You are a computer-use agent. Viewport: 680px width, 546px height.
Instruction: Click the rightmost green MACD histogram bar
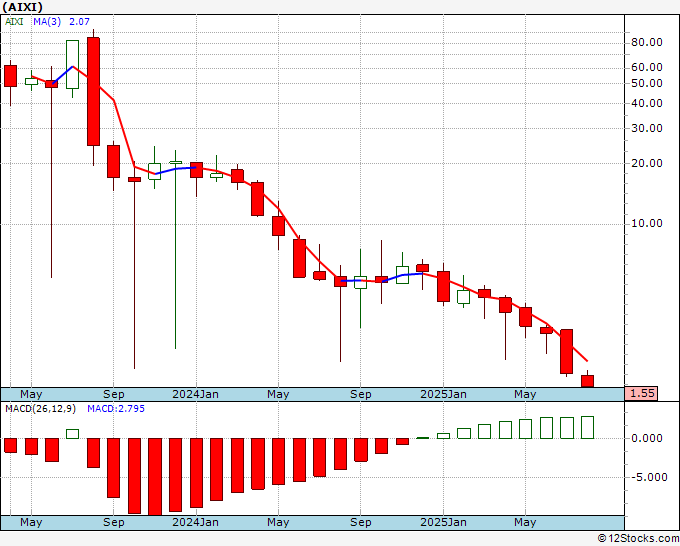coord(587,428)
